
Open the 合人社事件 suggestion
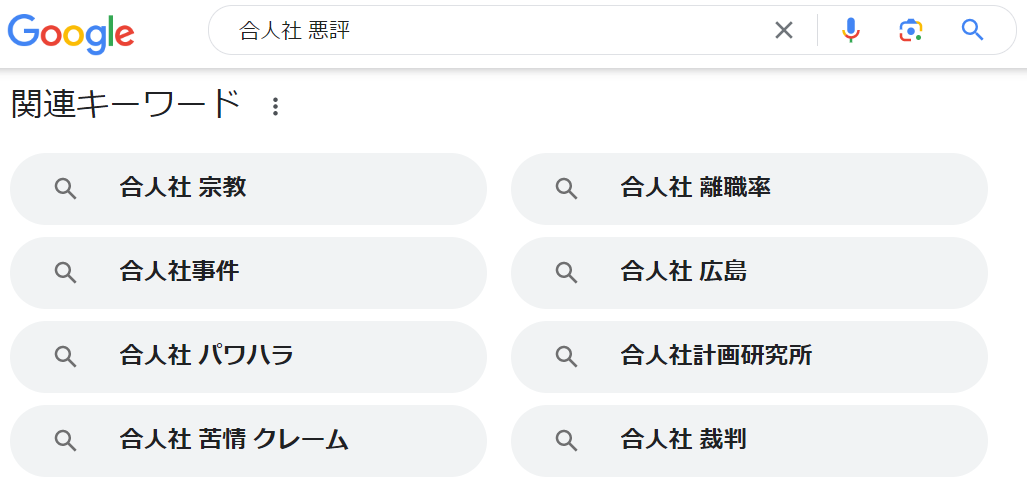click(248, 272)
